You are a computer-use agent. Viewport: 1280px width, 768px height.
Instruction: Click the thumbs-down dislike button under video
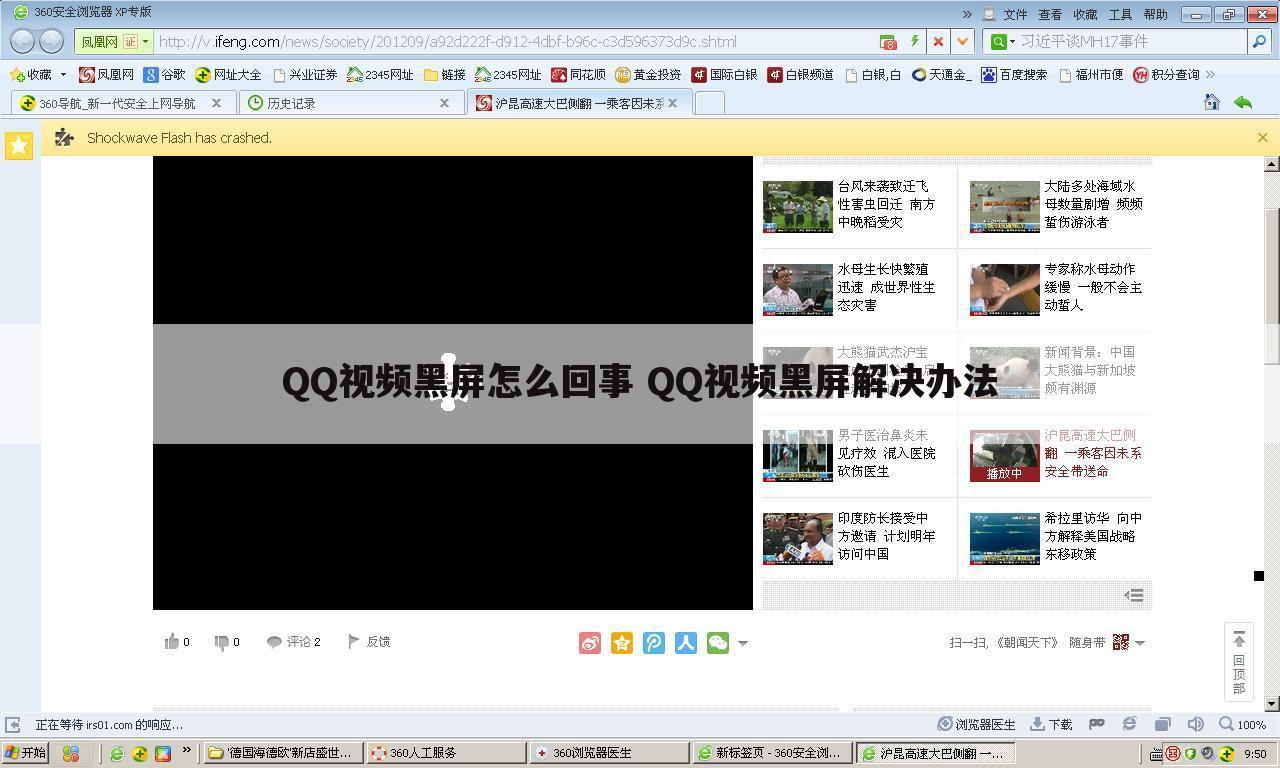(x=221, y=641)
